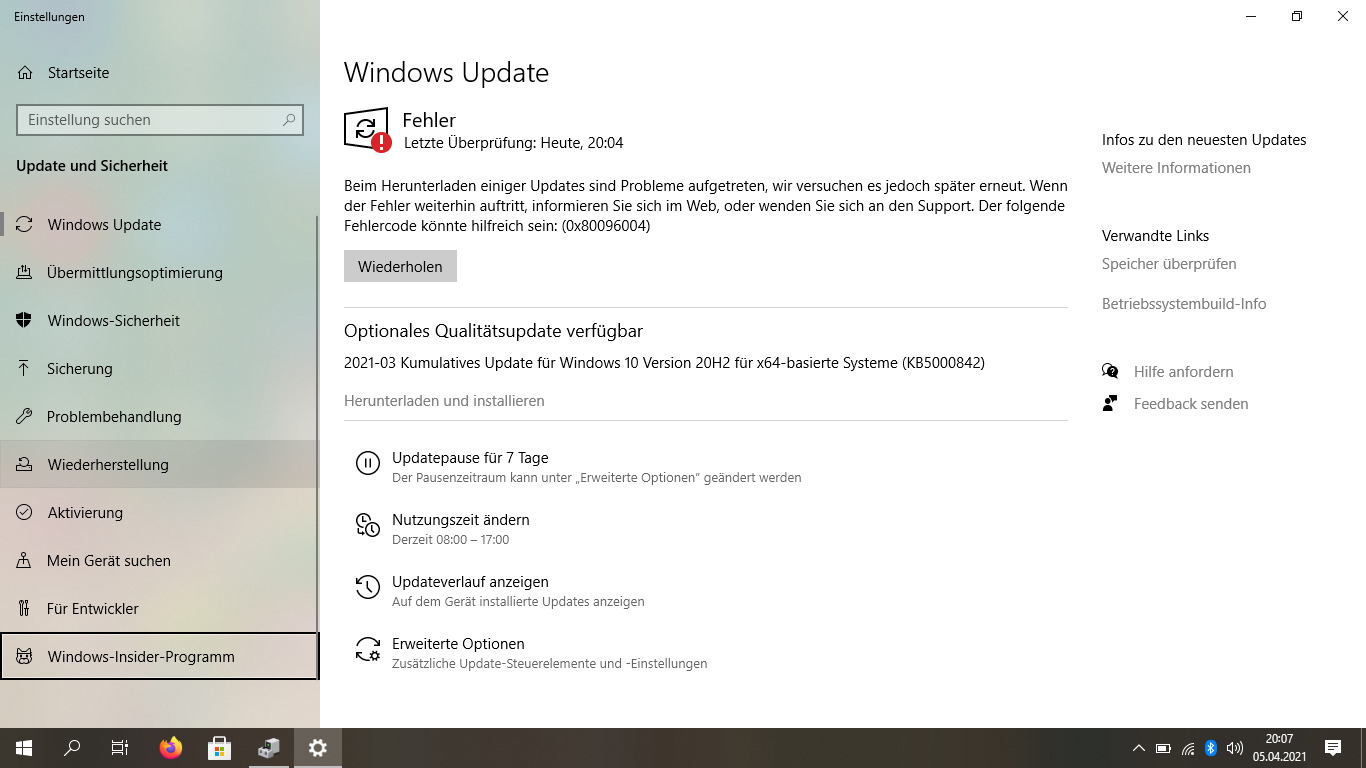Click the history icon for Updateverlauf
This screenshot has height=768, width=1366.
pyautogui.click(x=368, y=587)
